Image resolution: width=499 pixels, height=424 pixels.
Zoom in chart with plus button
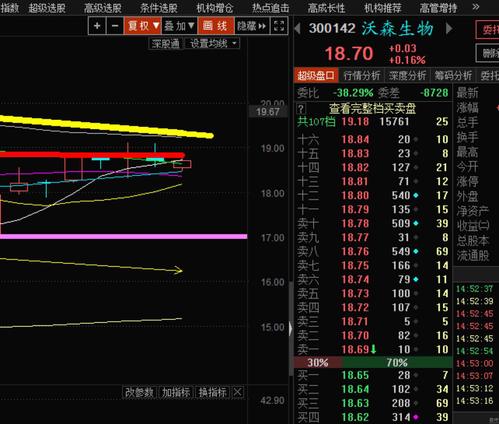[x=97, y=26]
